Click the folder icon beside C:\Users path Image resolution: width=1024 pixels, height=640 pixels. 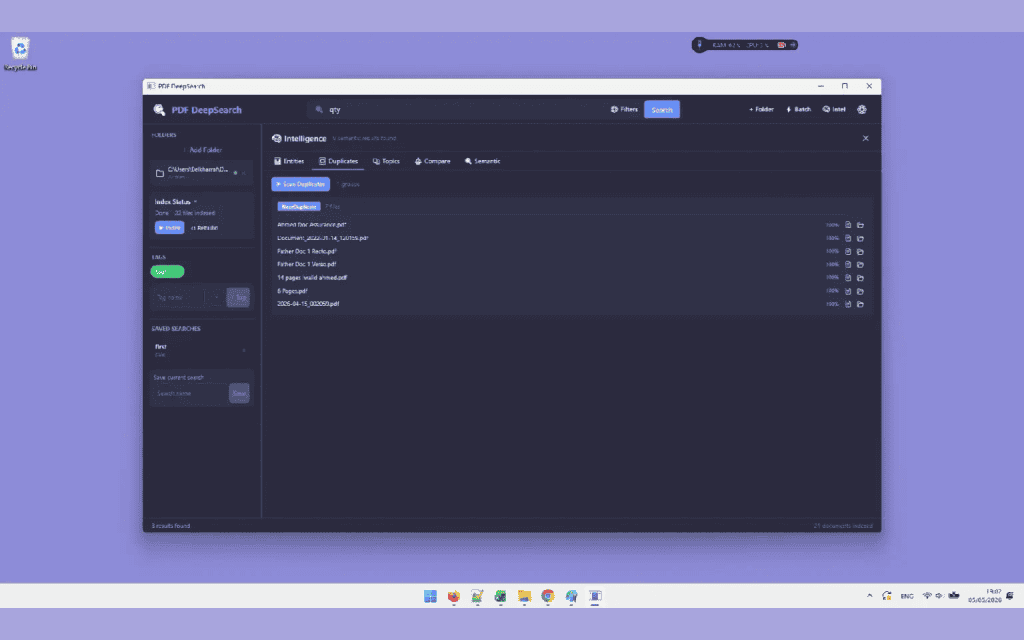(x=159, y=173)
